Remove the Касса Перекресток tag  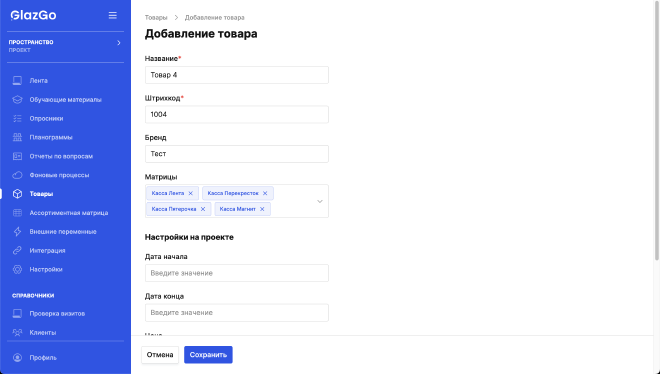point(265,193)
